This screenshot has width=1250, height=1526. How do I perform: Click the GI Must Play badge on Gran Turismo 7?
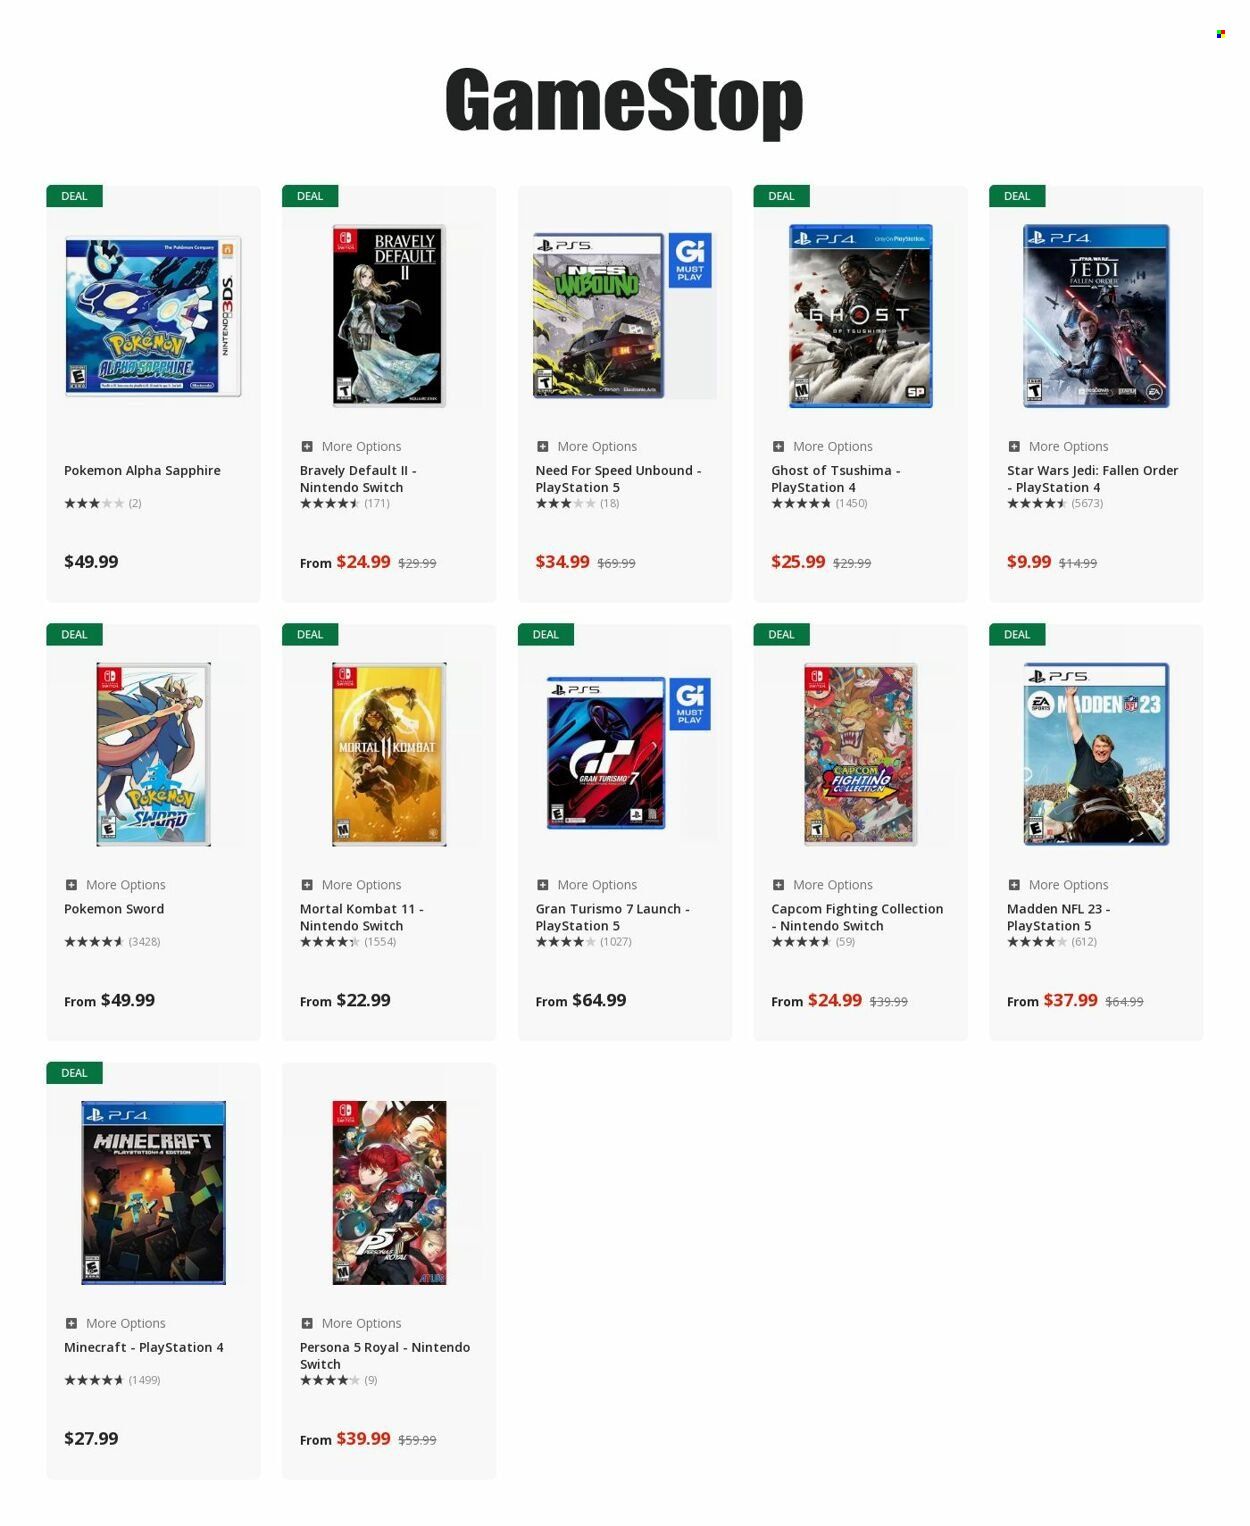(x=690, y=703)
